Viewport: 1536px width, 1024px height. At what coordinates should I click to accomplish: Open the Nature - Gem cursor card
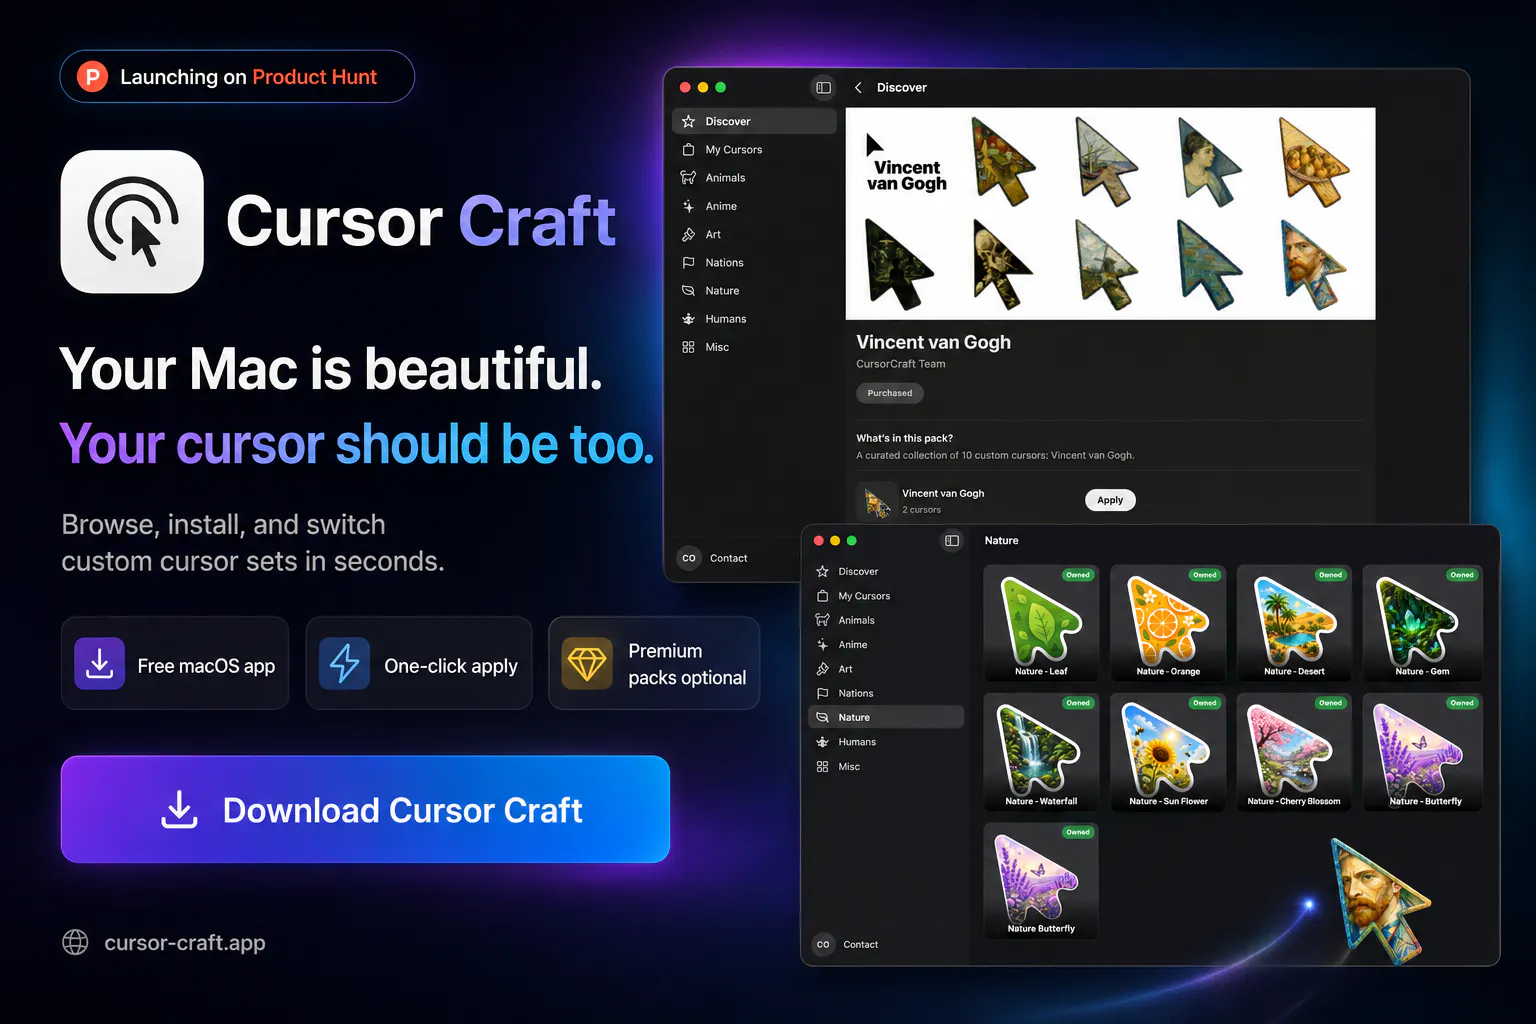pyautogui.click(x=1422, y=623)
